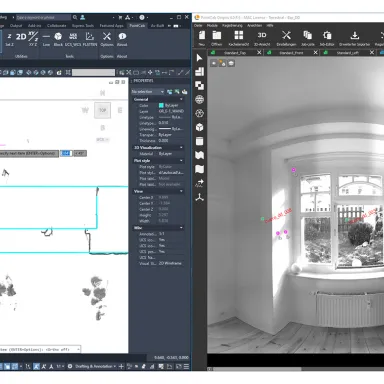Click the search field in AutoCAD title bar
This screenshot has width=384, height=384.
pos(43,17)
